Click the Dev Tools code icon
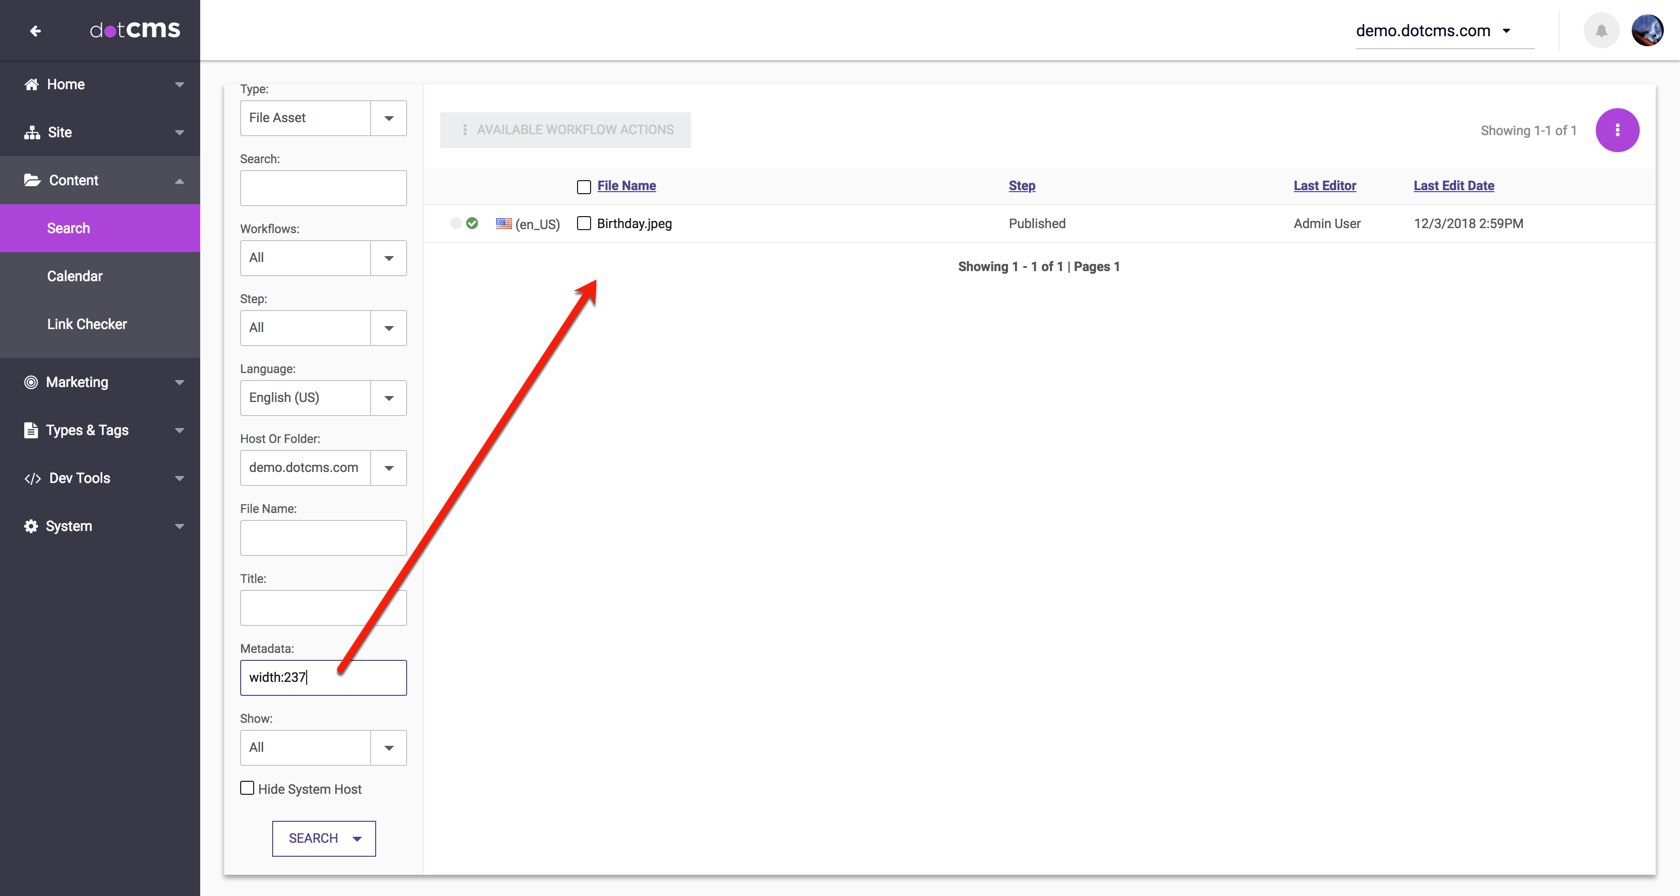This screenshot has width=1680, height=896. [32, 479]
